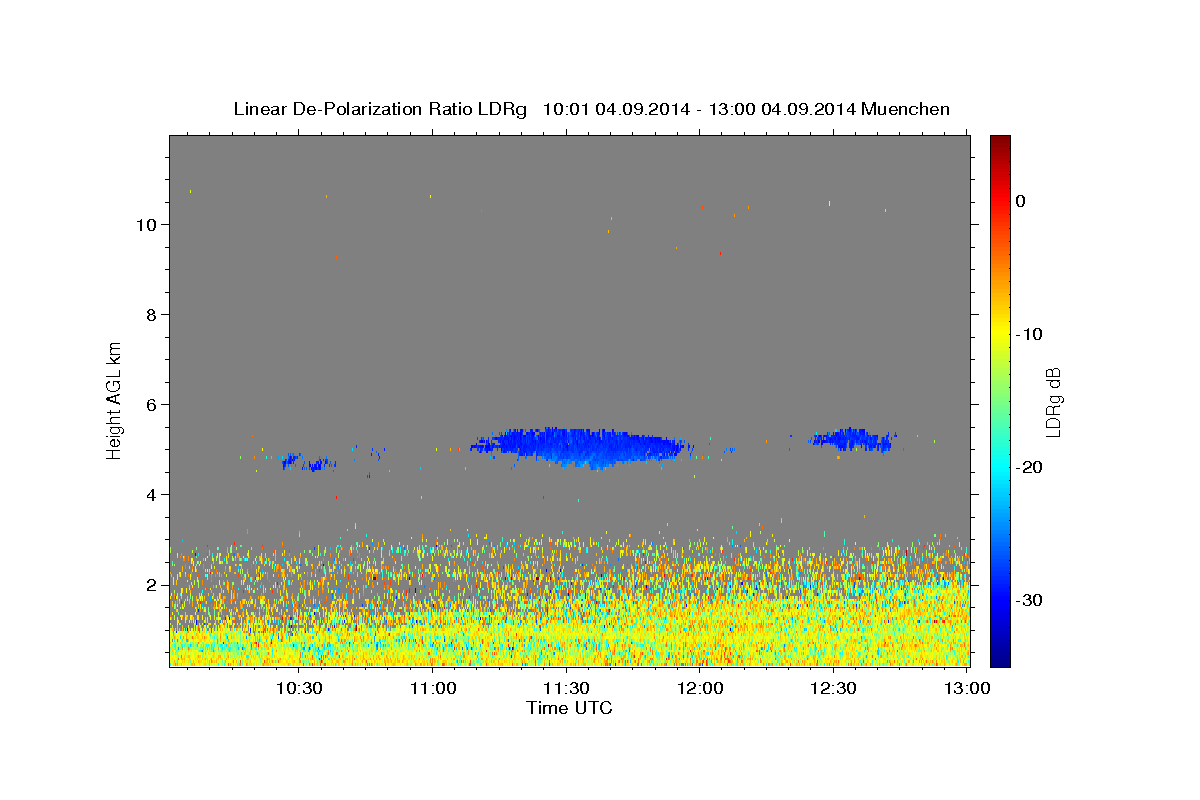Click the height tick label '2'
This screenshot has width=1200, height=800.
click(x=152, y=584)
